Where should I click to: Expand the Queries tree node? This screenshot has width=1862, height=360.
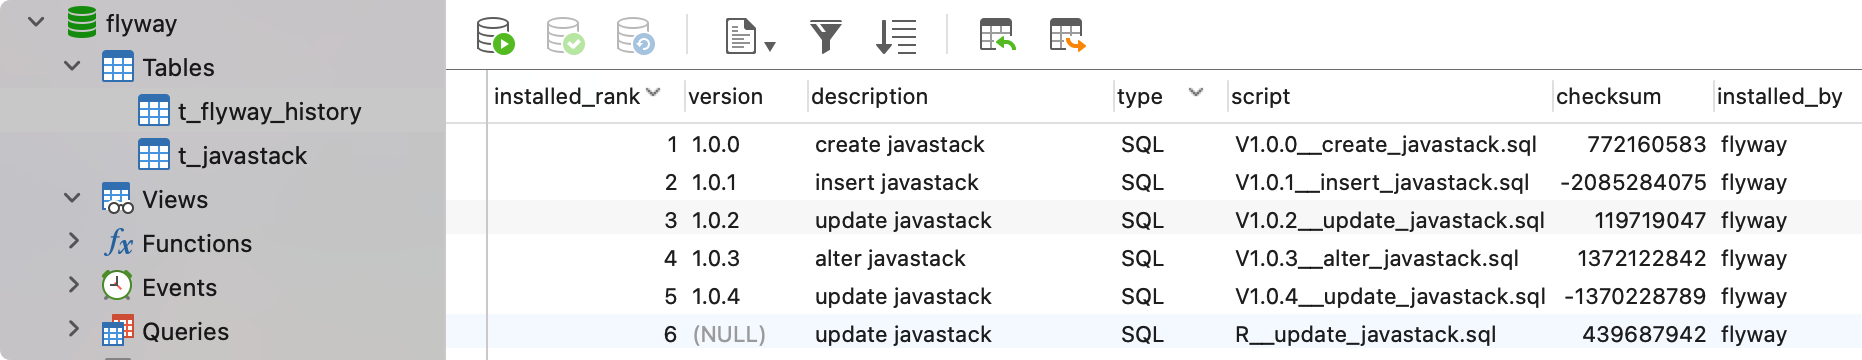pyautogui.click(x=72, y=330)
